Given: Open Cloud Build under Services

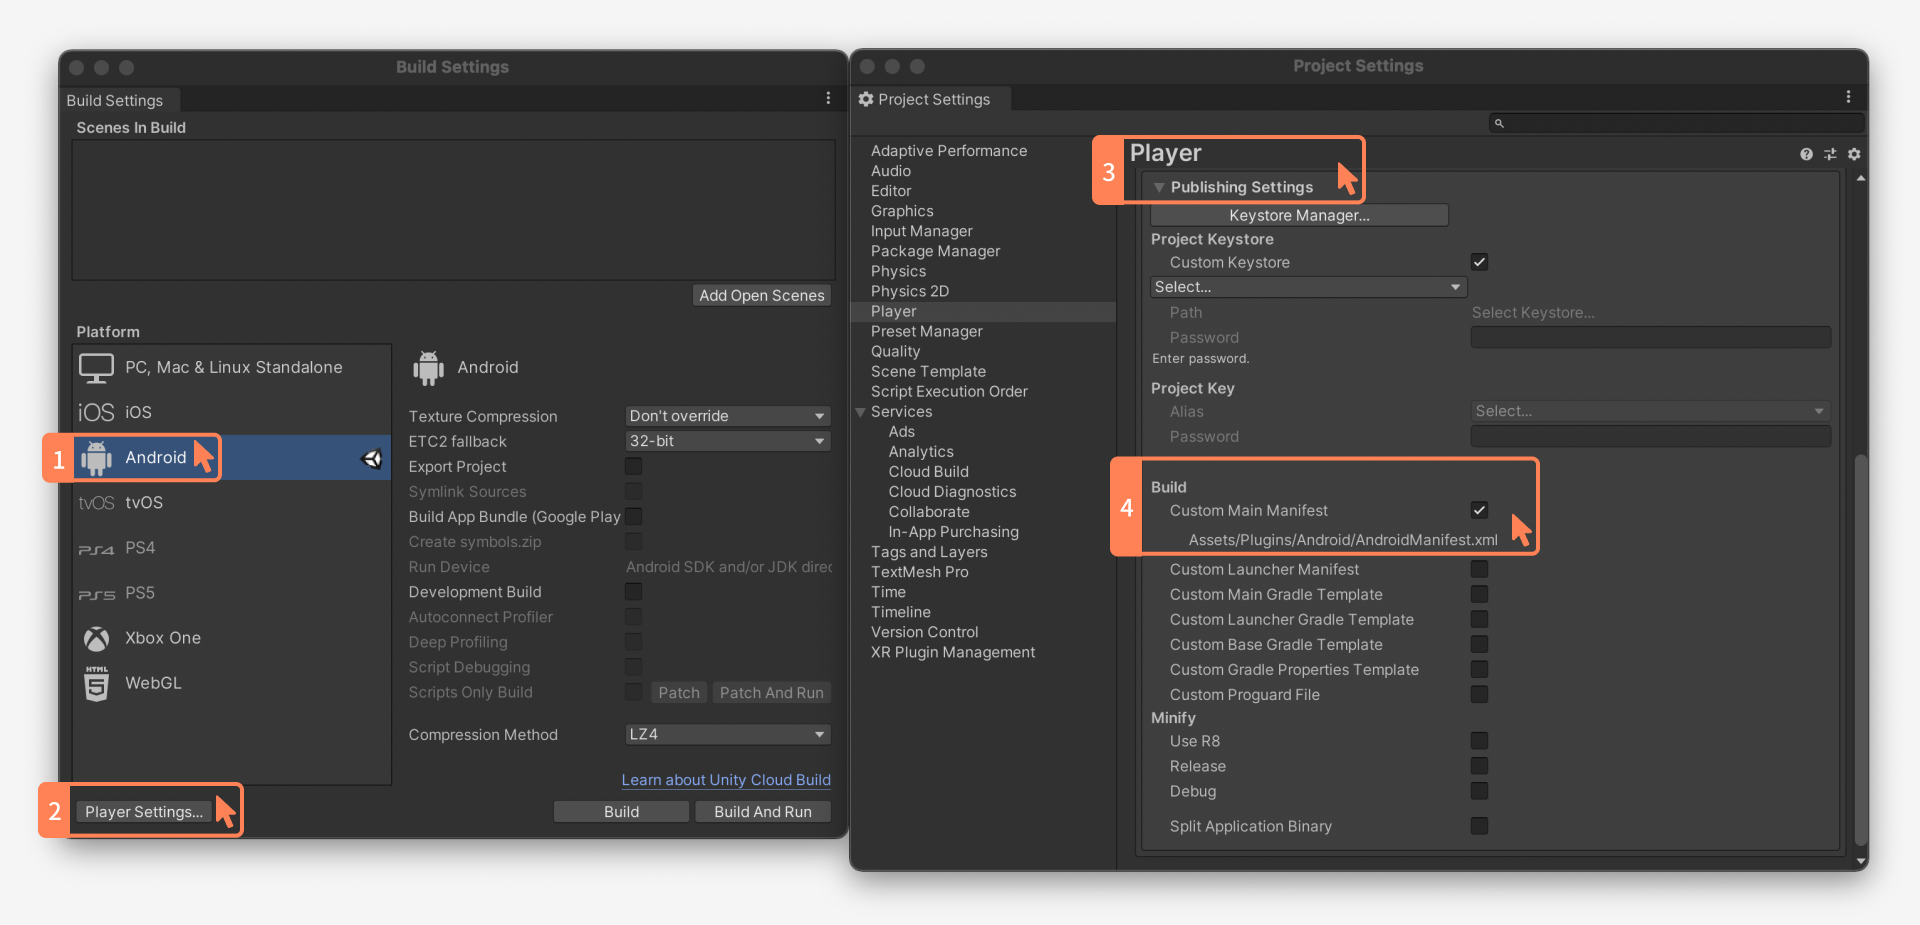Looking at the screenshot, I should point(928,472).
